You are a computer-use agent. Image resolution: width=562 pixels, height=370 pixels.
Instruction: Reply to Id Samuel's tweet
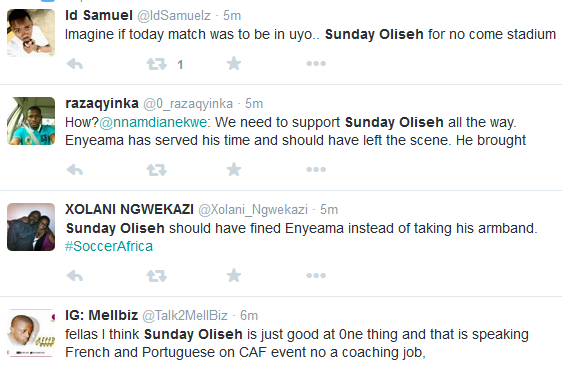(75, 64)
